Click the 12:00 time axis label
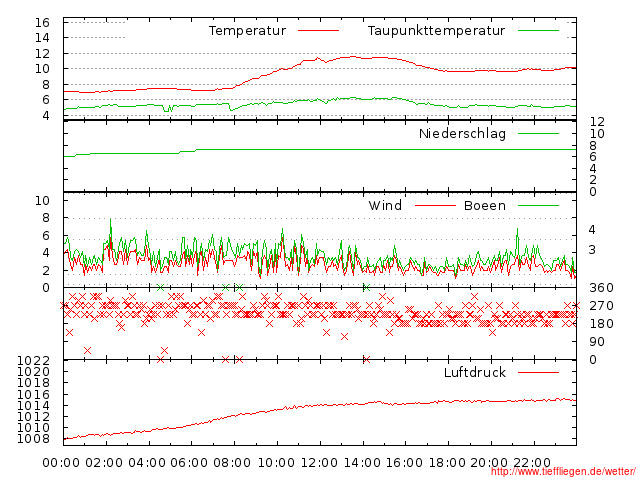640x480 pixels. 319,463
